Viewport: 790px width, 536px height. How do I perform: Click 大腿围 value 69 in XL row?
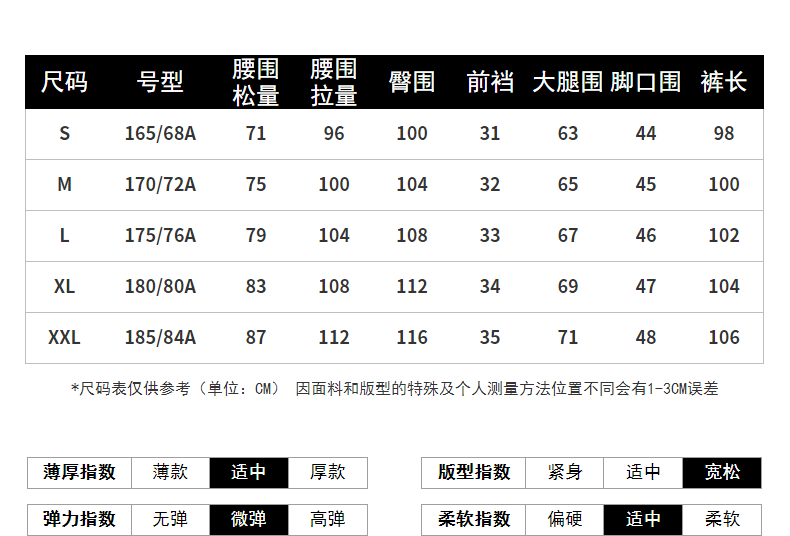click(568, 286)
